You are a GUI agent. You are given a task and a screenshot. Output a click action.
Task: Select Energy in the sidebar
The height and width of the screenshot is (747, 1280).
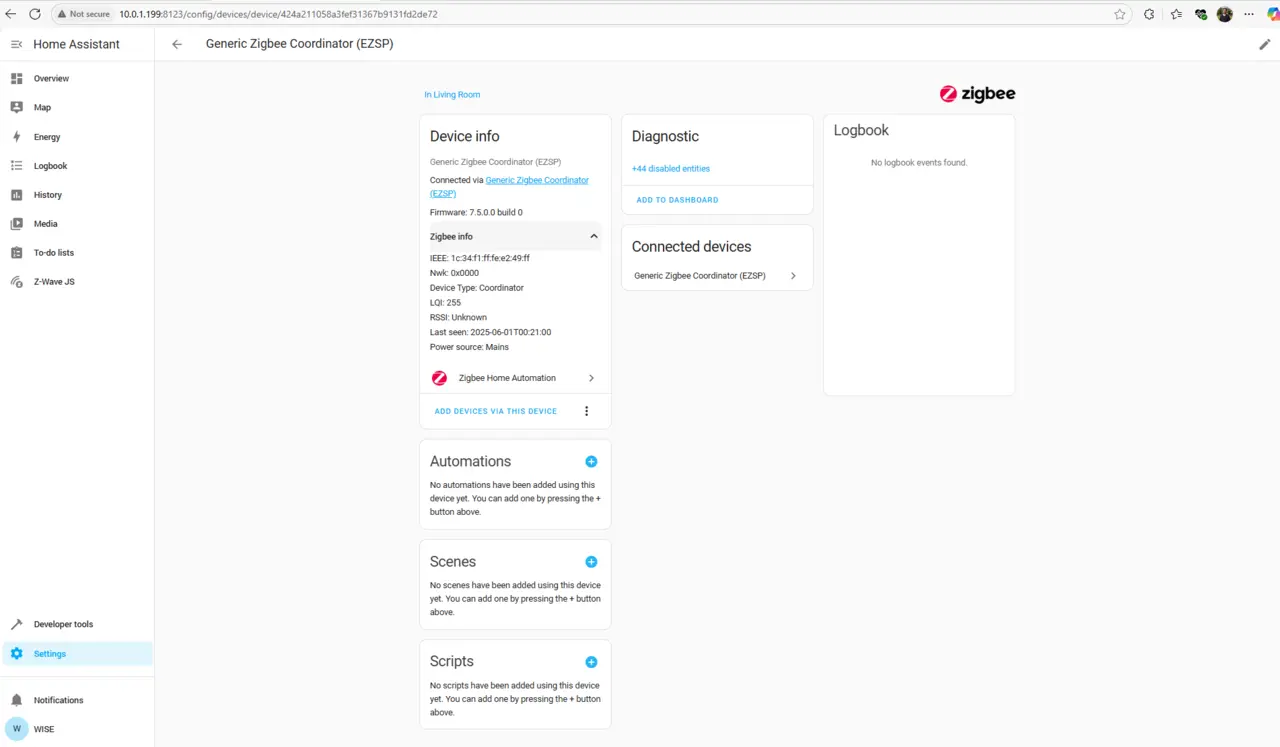47,137
